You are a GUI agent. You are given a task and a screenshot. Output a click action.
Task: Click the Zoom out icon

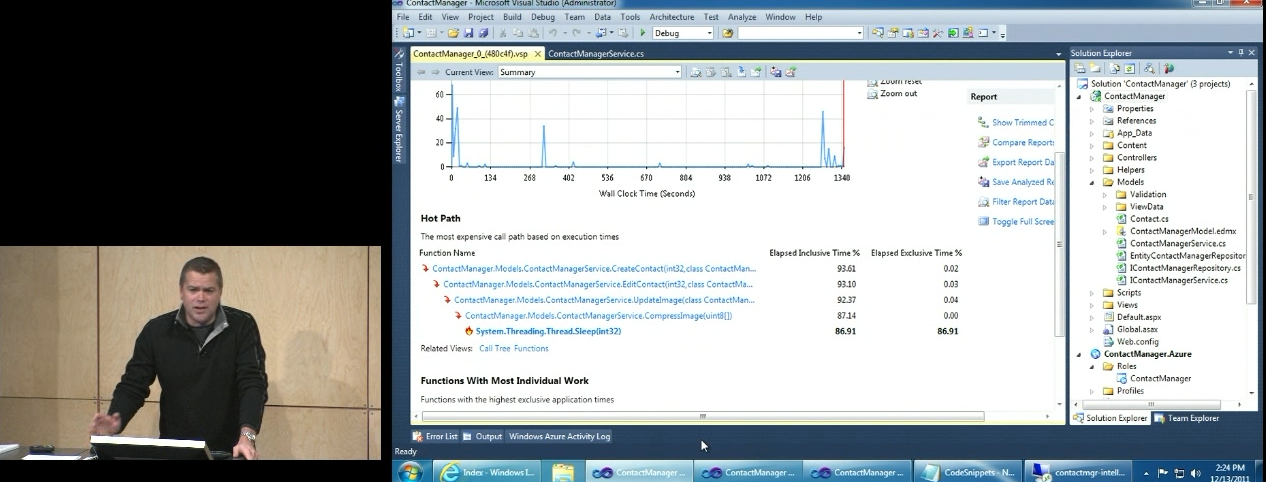coord(872,94)
